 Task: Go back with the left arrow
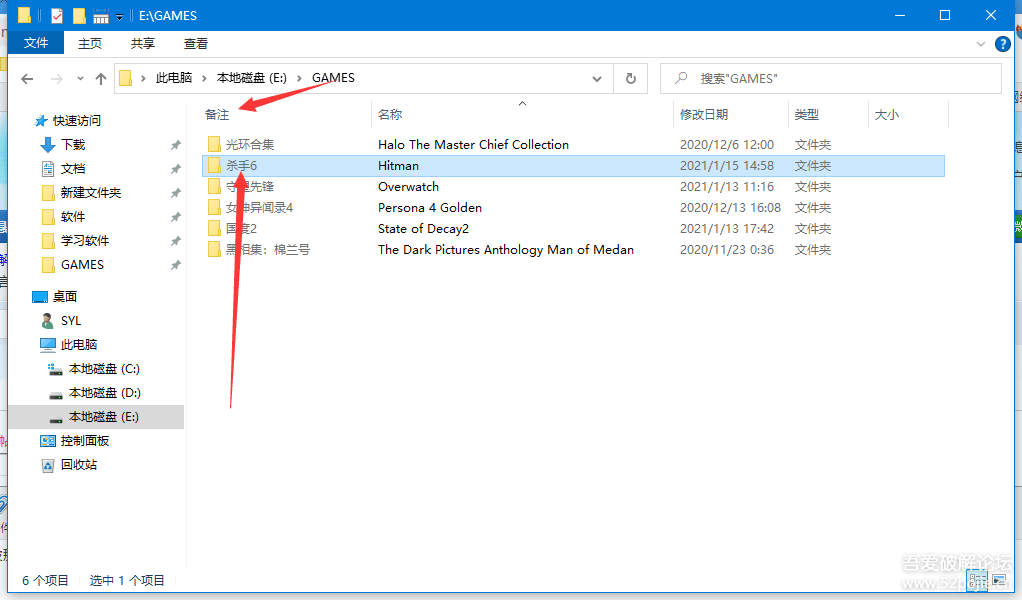27,79
